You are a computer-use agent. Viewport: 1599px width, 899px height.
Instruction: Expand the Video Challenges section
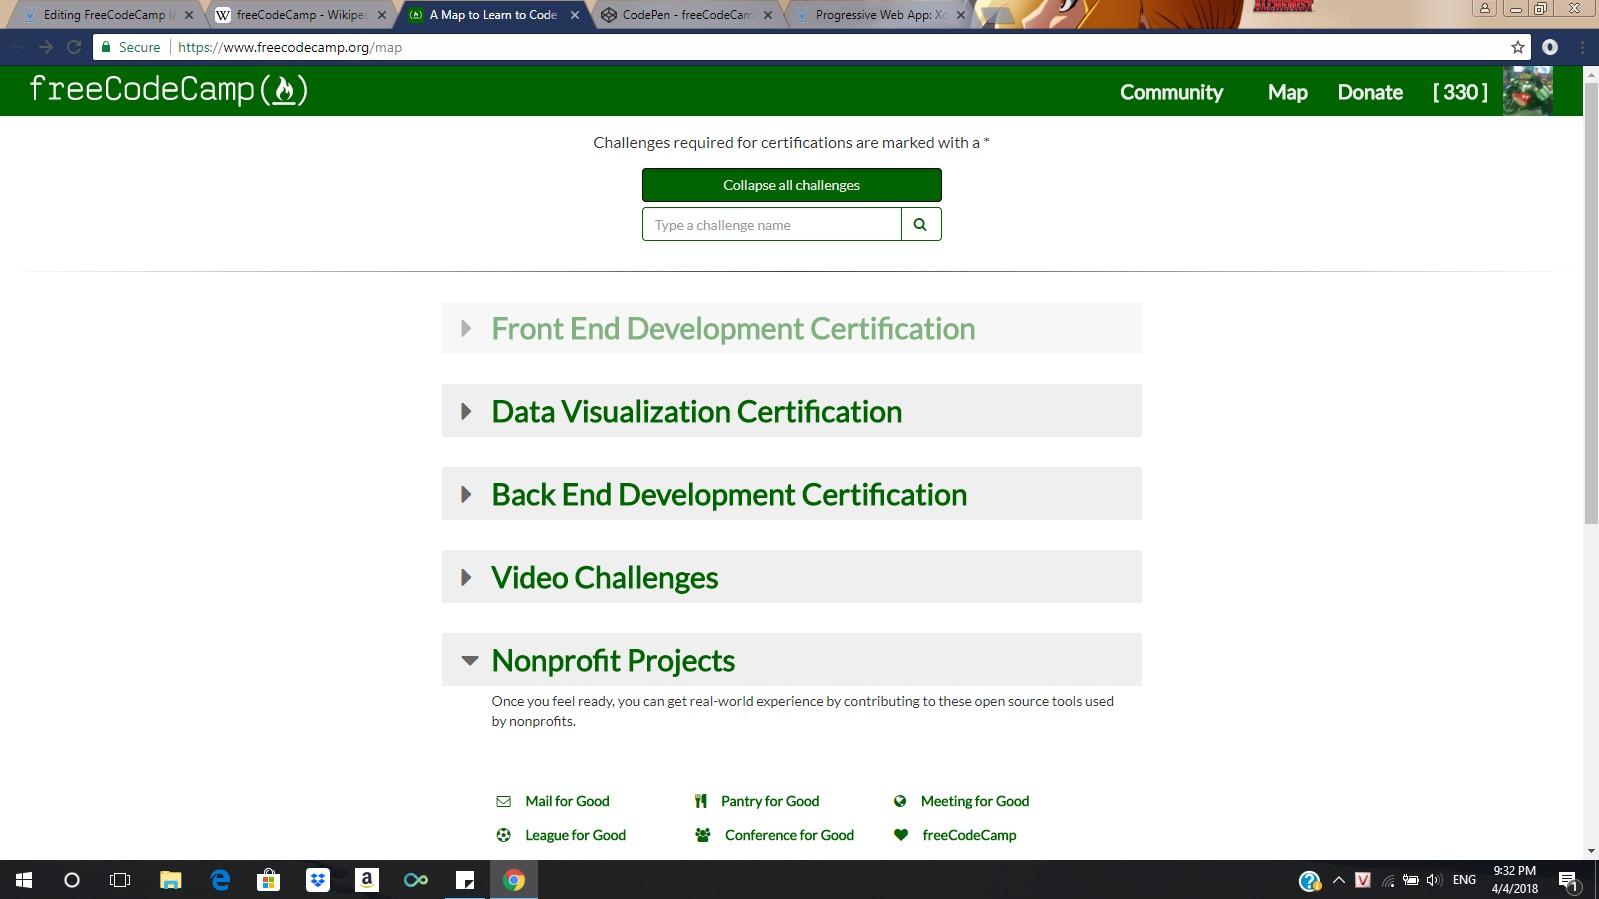(x=792, y=577)
